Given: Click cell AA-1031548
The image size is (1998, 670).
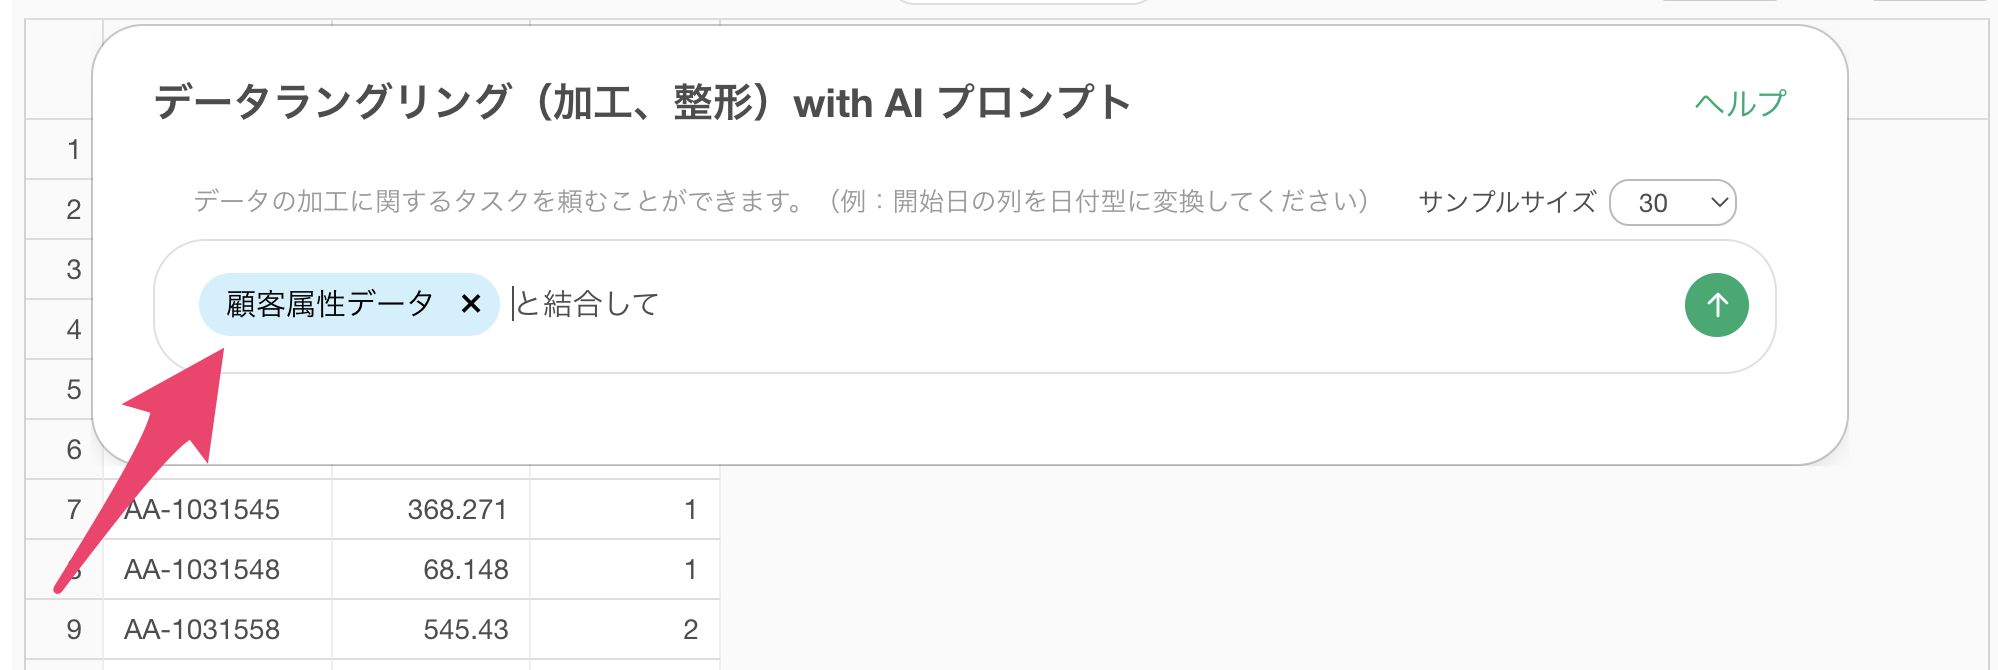Looking at the screenshot, I should point(217,570).
